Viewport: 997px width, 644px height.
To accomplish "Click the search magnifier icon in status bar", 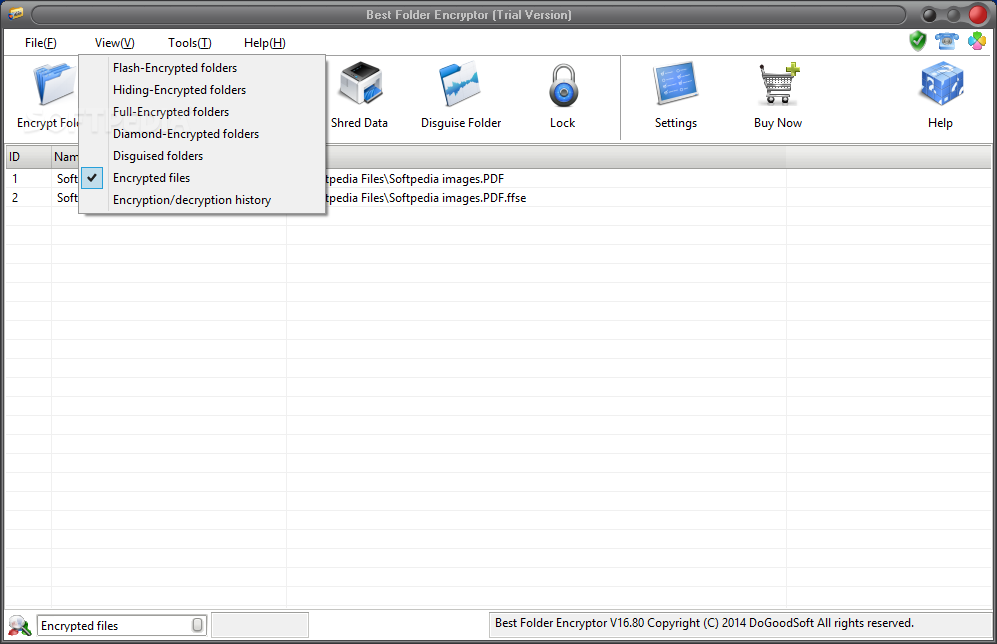I will pyautogui.click(x=19, y=626).
